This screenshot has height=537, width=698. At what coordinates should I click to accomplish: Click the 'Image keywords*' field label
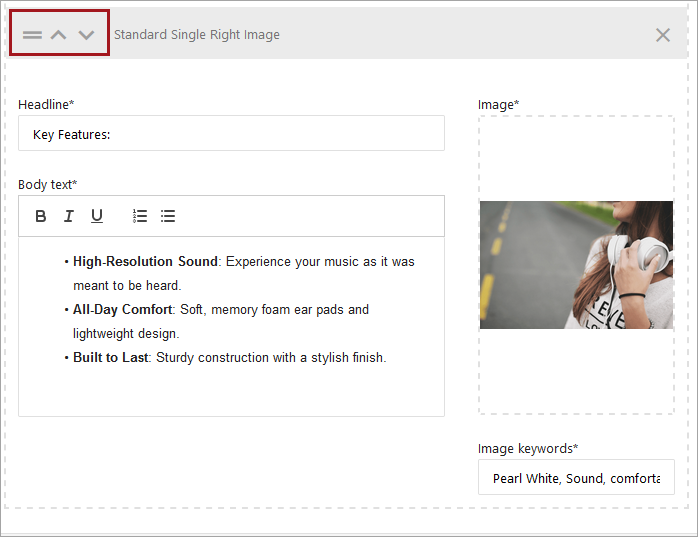pos(528,448)
